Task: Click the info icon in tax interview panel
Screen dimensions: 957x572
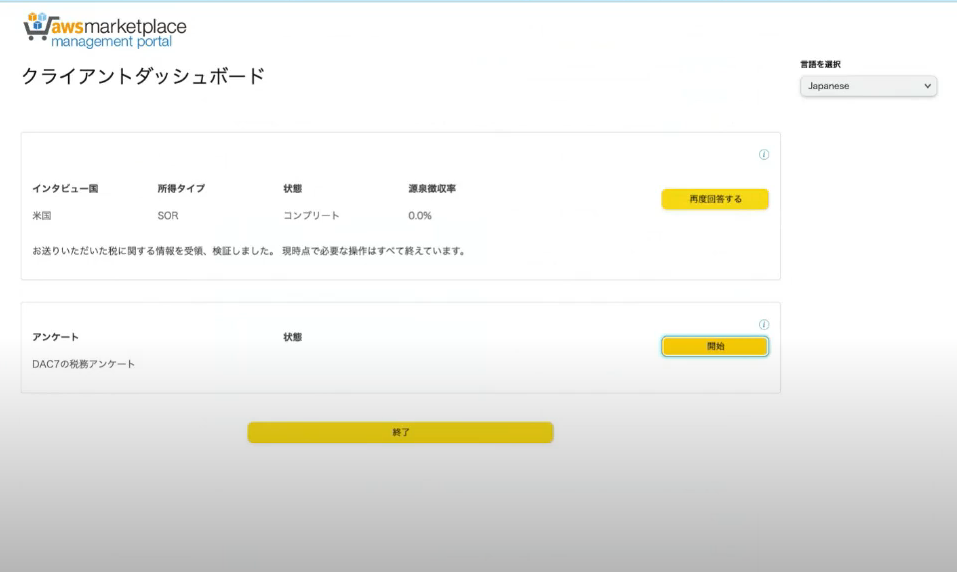Action: pyautogui.click(x=764, y=154)
